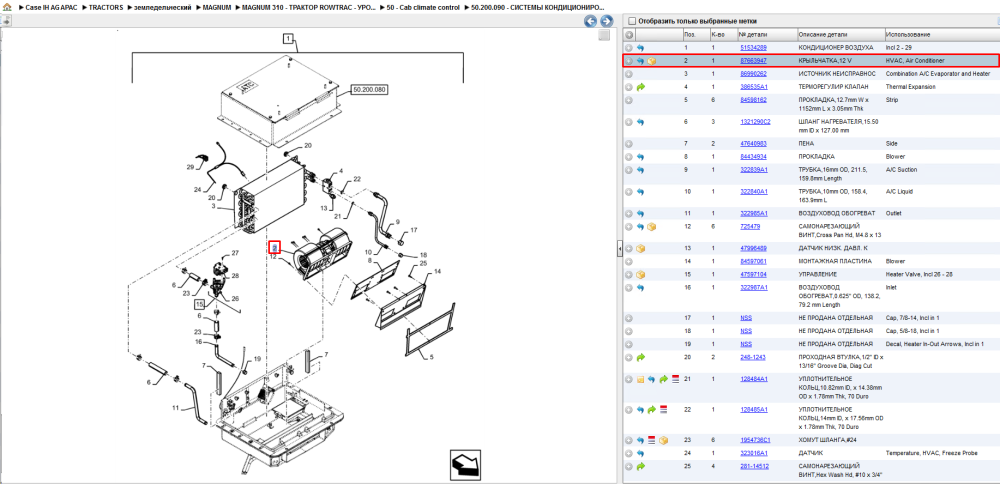Click the package box icon in row 12
The height and width of the screenshot is (484, 1000).
click(652, 226)
